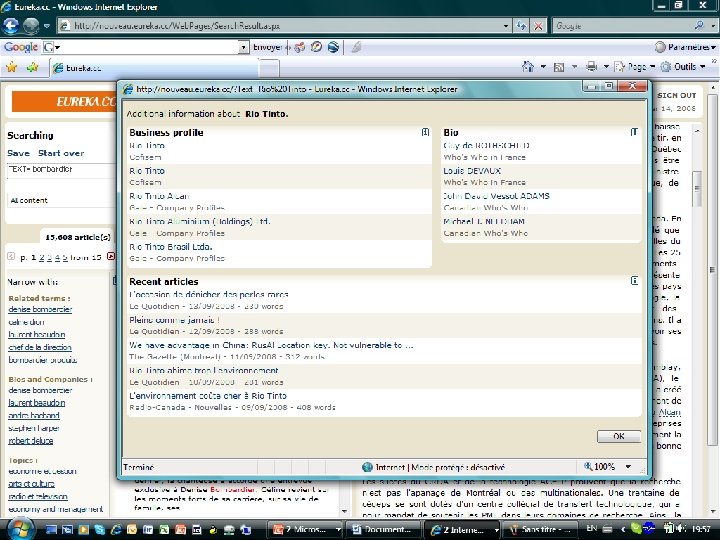Click the browser Back arrow button
Viewport: 720px width, 540px height.
pyautogui.click(x=11, y=26)
